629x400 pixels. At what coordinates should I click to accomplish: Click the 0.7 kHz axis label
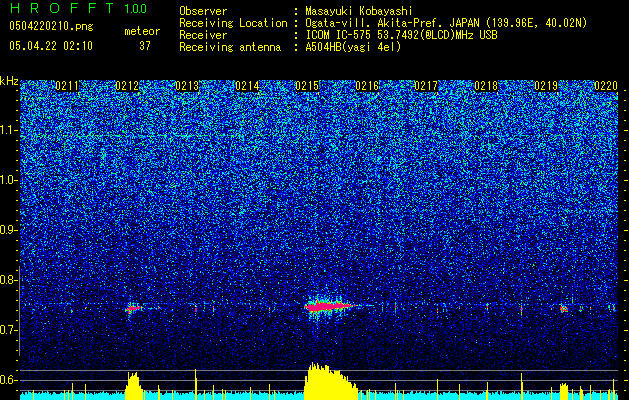[9, 330]
